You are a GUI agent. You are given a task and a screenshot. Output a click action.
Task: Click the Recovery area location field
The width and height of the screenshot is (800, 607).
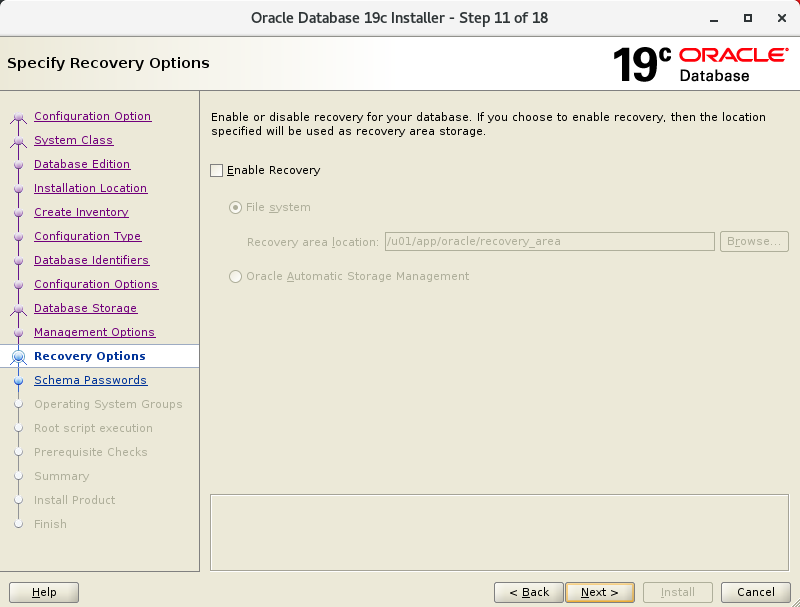(549, 241)
